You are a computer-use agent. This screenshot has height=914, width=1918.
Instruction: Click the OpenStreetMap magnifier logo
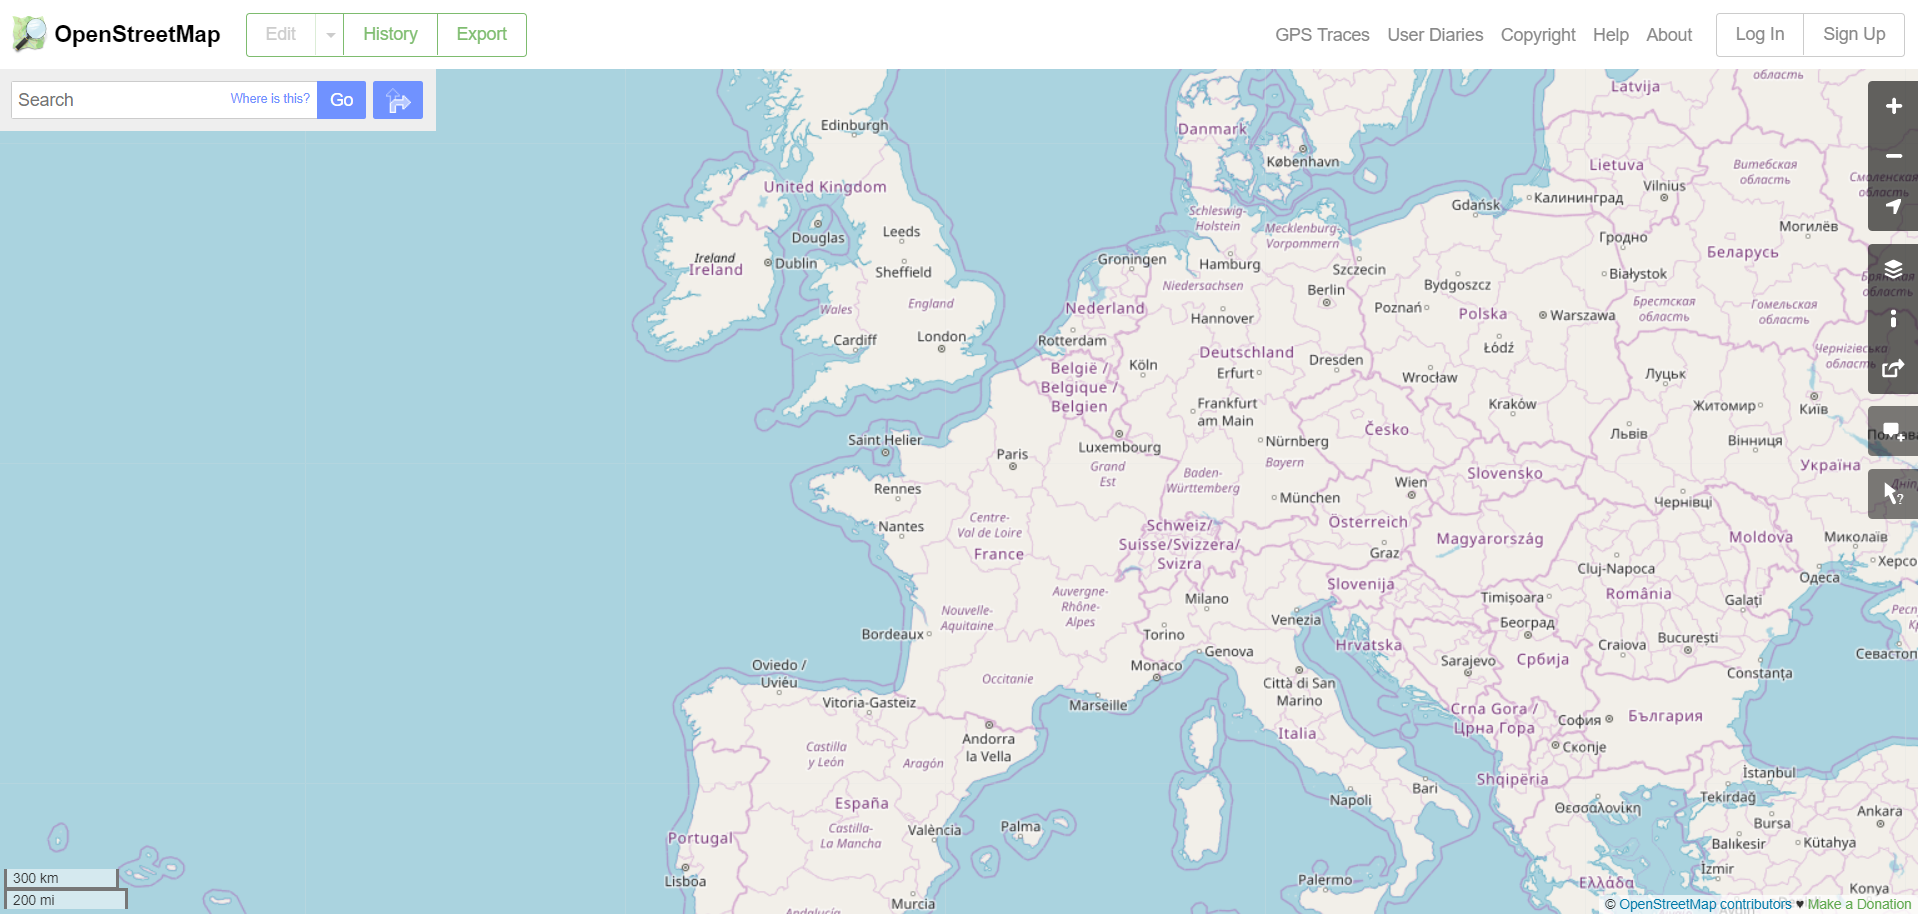tap(29, 34)
